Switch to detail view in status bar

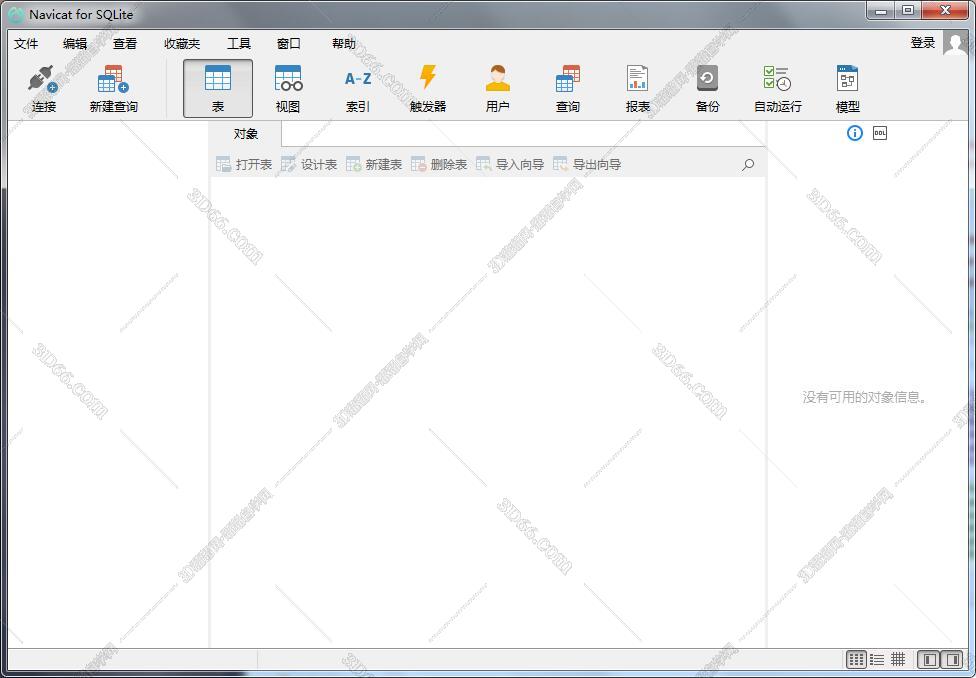point(898,659)
